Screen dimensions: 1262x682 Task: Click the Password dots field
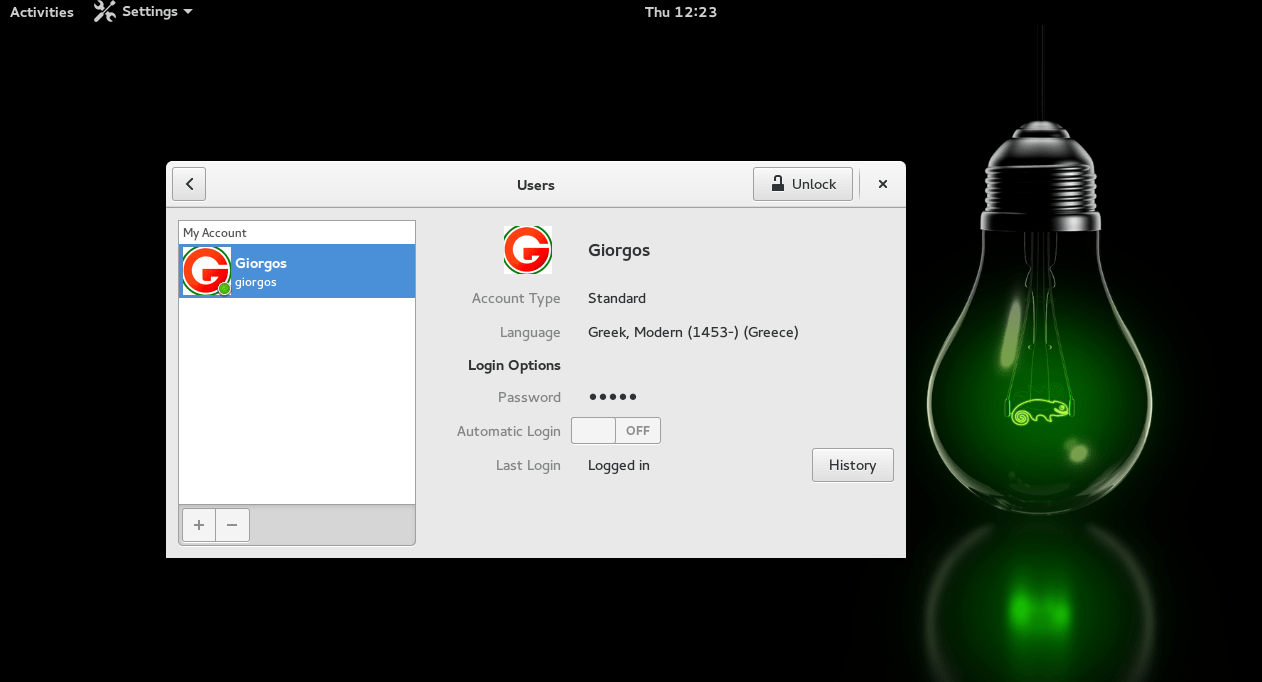click(612, 397)
